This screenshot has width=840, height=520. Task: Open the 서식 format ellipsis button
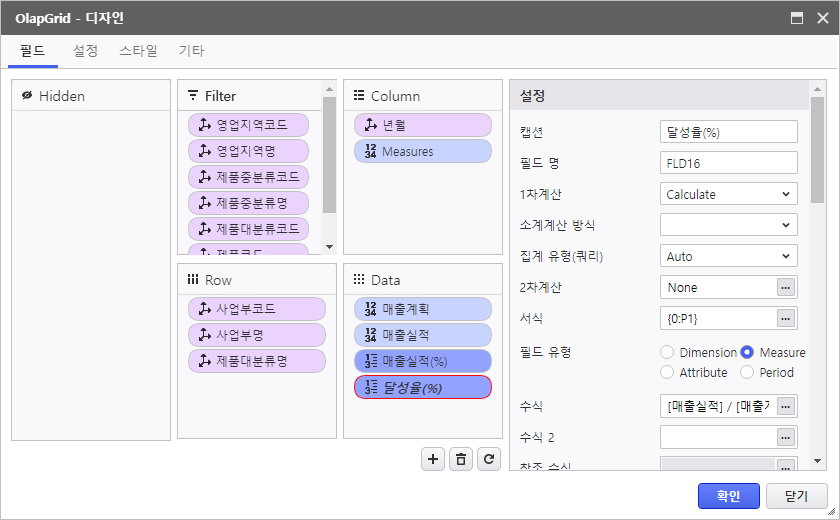786,318
